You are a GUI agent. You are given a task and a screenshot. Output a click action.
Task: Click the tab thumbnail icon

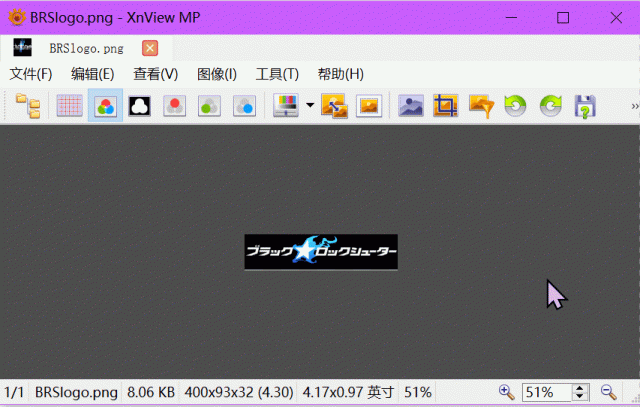coord(22,48)
